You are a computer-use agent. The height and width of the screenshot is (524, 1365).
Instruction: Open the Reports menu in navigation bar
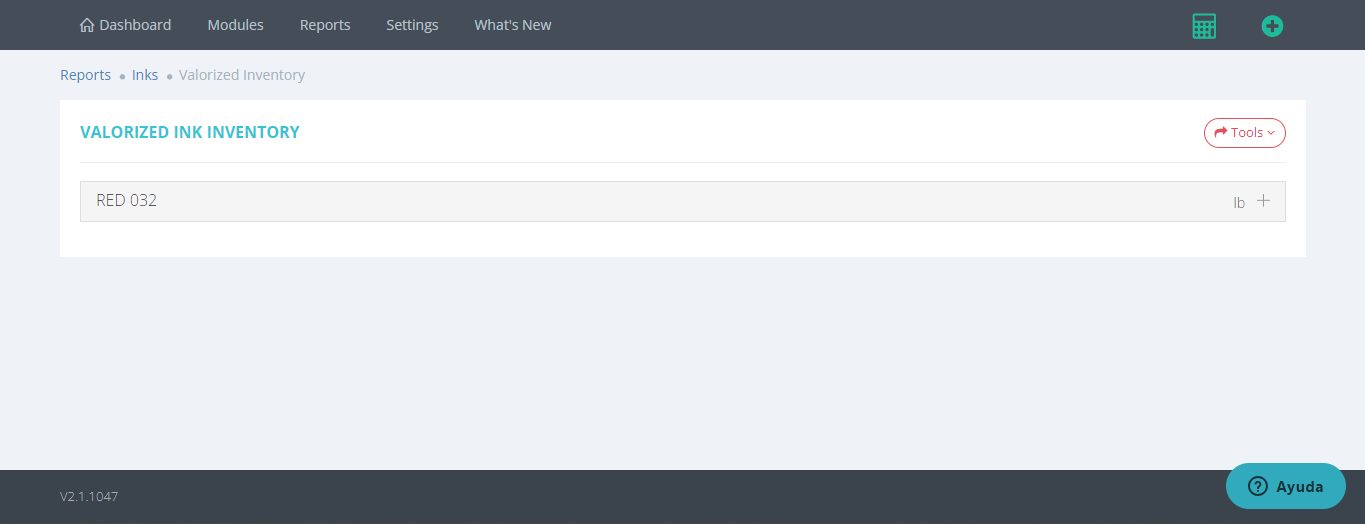click(x=325, y=25)
